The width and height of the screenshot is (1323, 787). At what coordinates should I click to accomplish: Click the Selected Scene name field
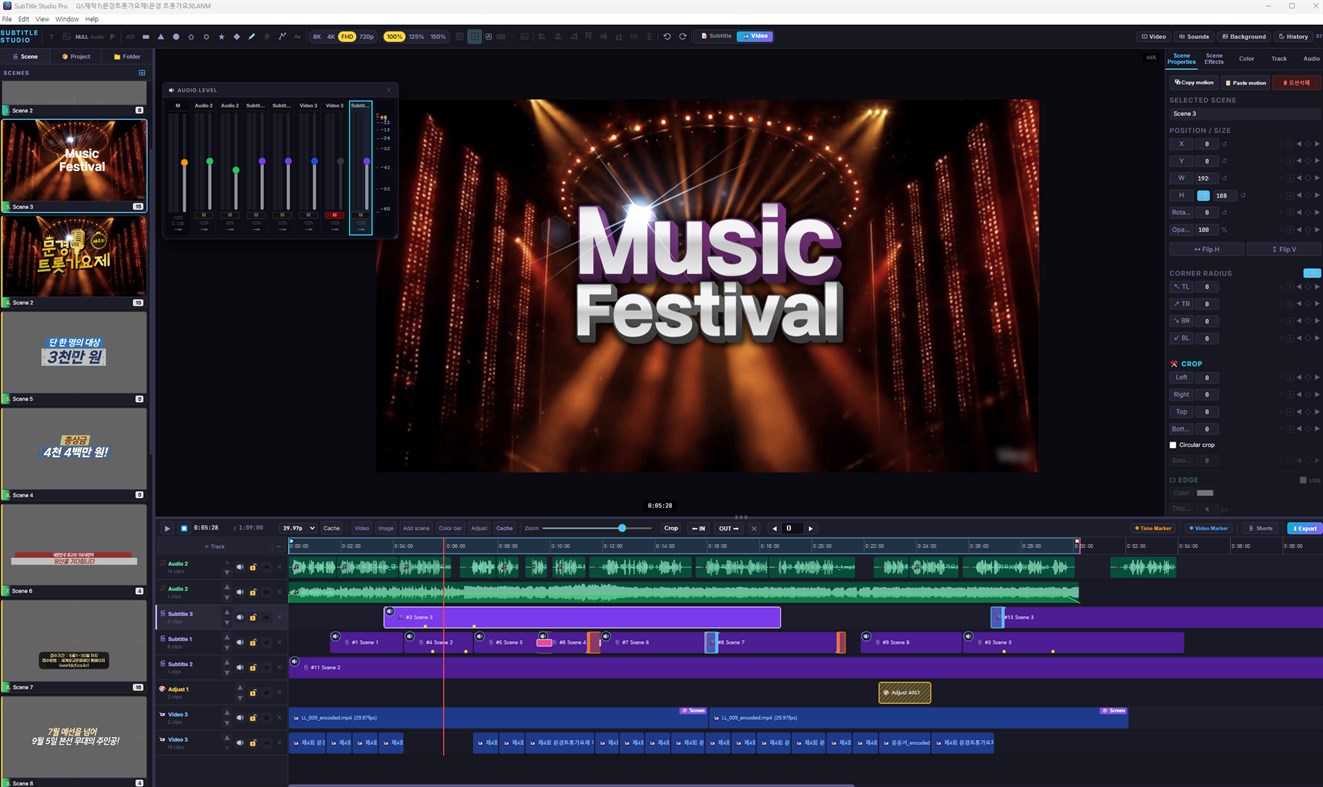1244,114
